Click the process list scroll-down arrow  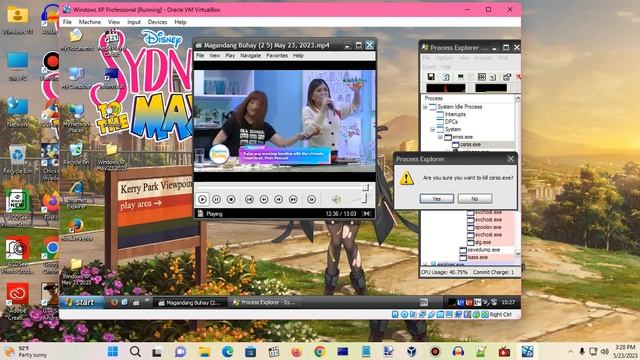pyautogui.click(x=518, y=253)
